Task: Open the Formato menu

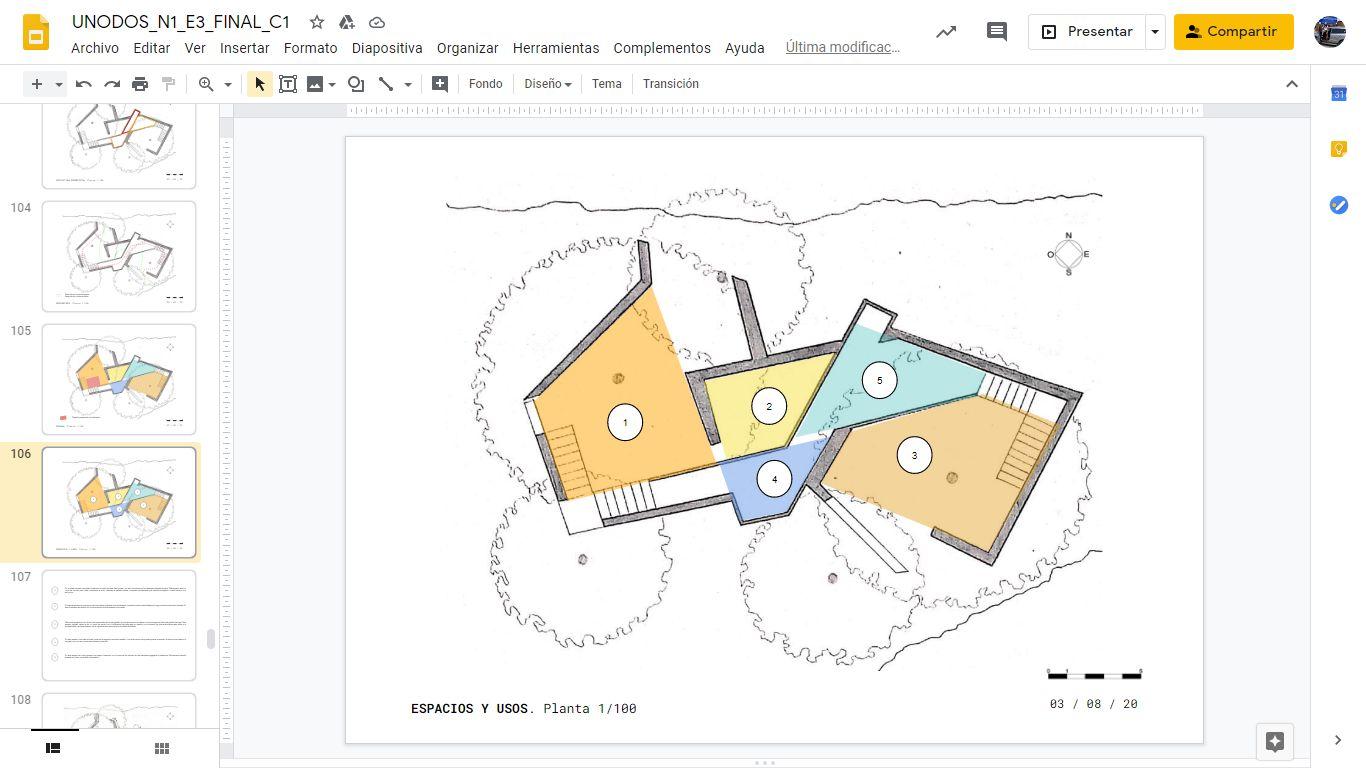Action: point(311,48)
